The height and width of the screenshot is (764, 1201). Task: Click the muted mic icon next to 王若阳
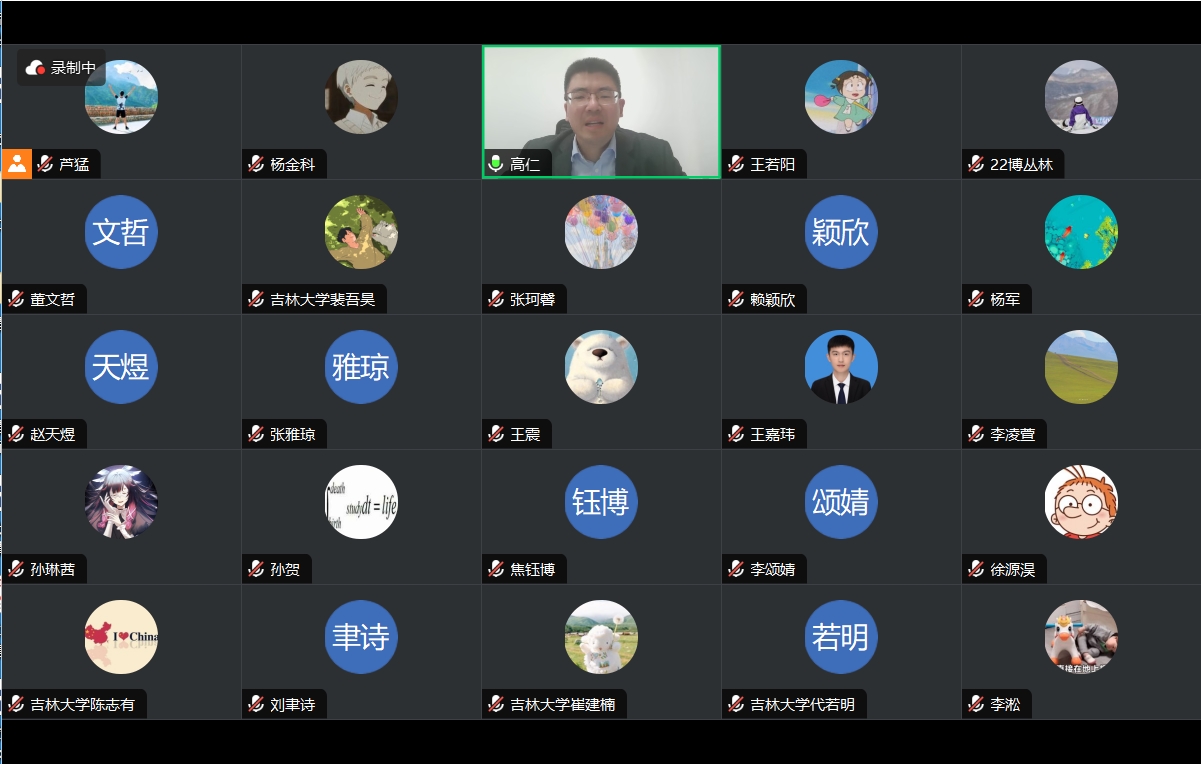[736, 164]
